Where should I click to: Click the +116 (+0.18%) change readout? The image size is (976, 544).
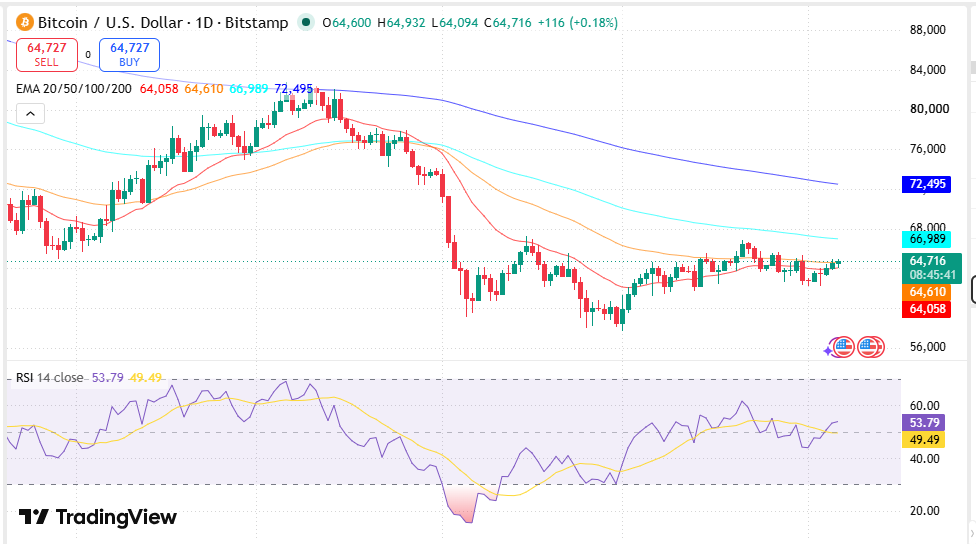pos(578,23)
